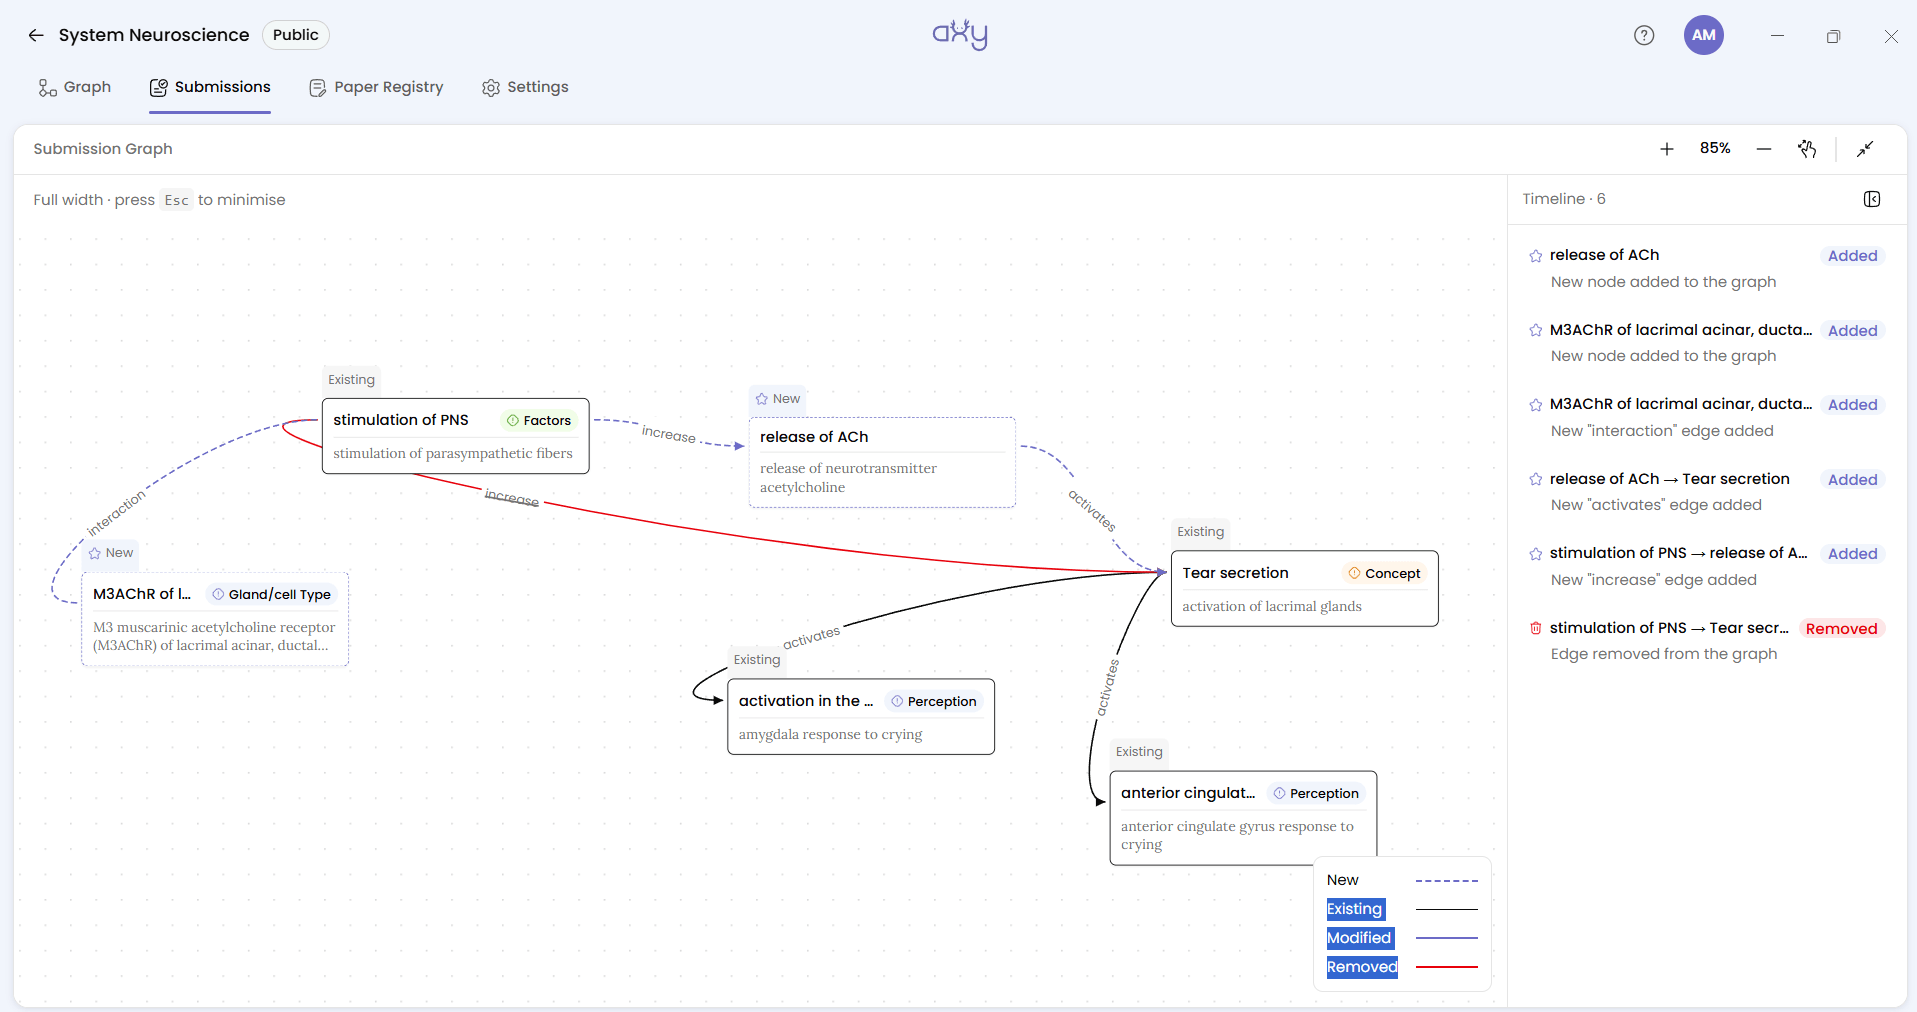Zoom in with the plus icon

click(x=1667, y=149)
